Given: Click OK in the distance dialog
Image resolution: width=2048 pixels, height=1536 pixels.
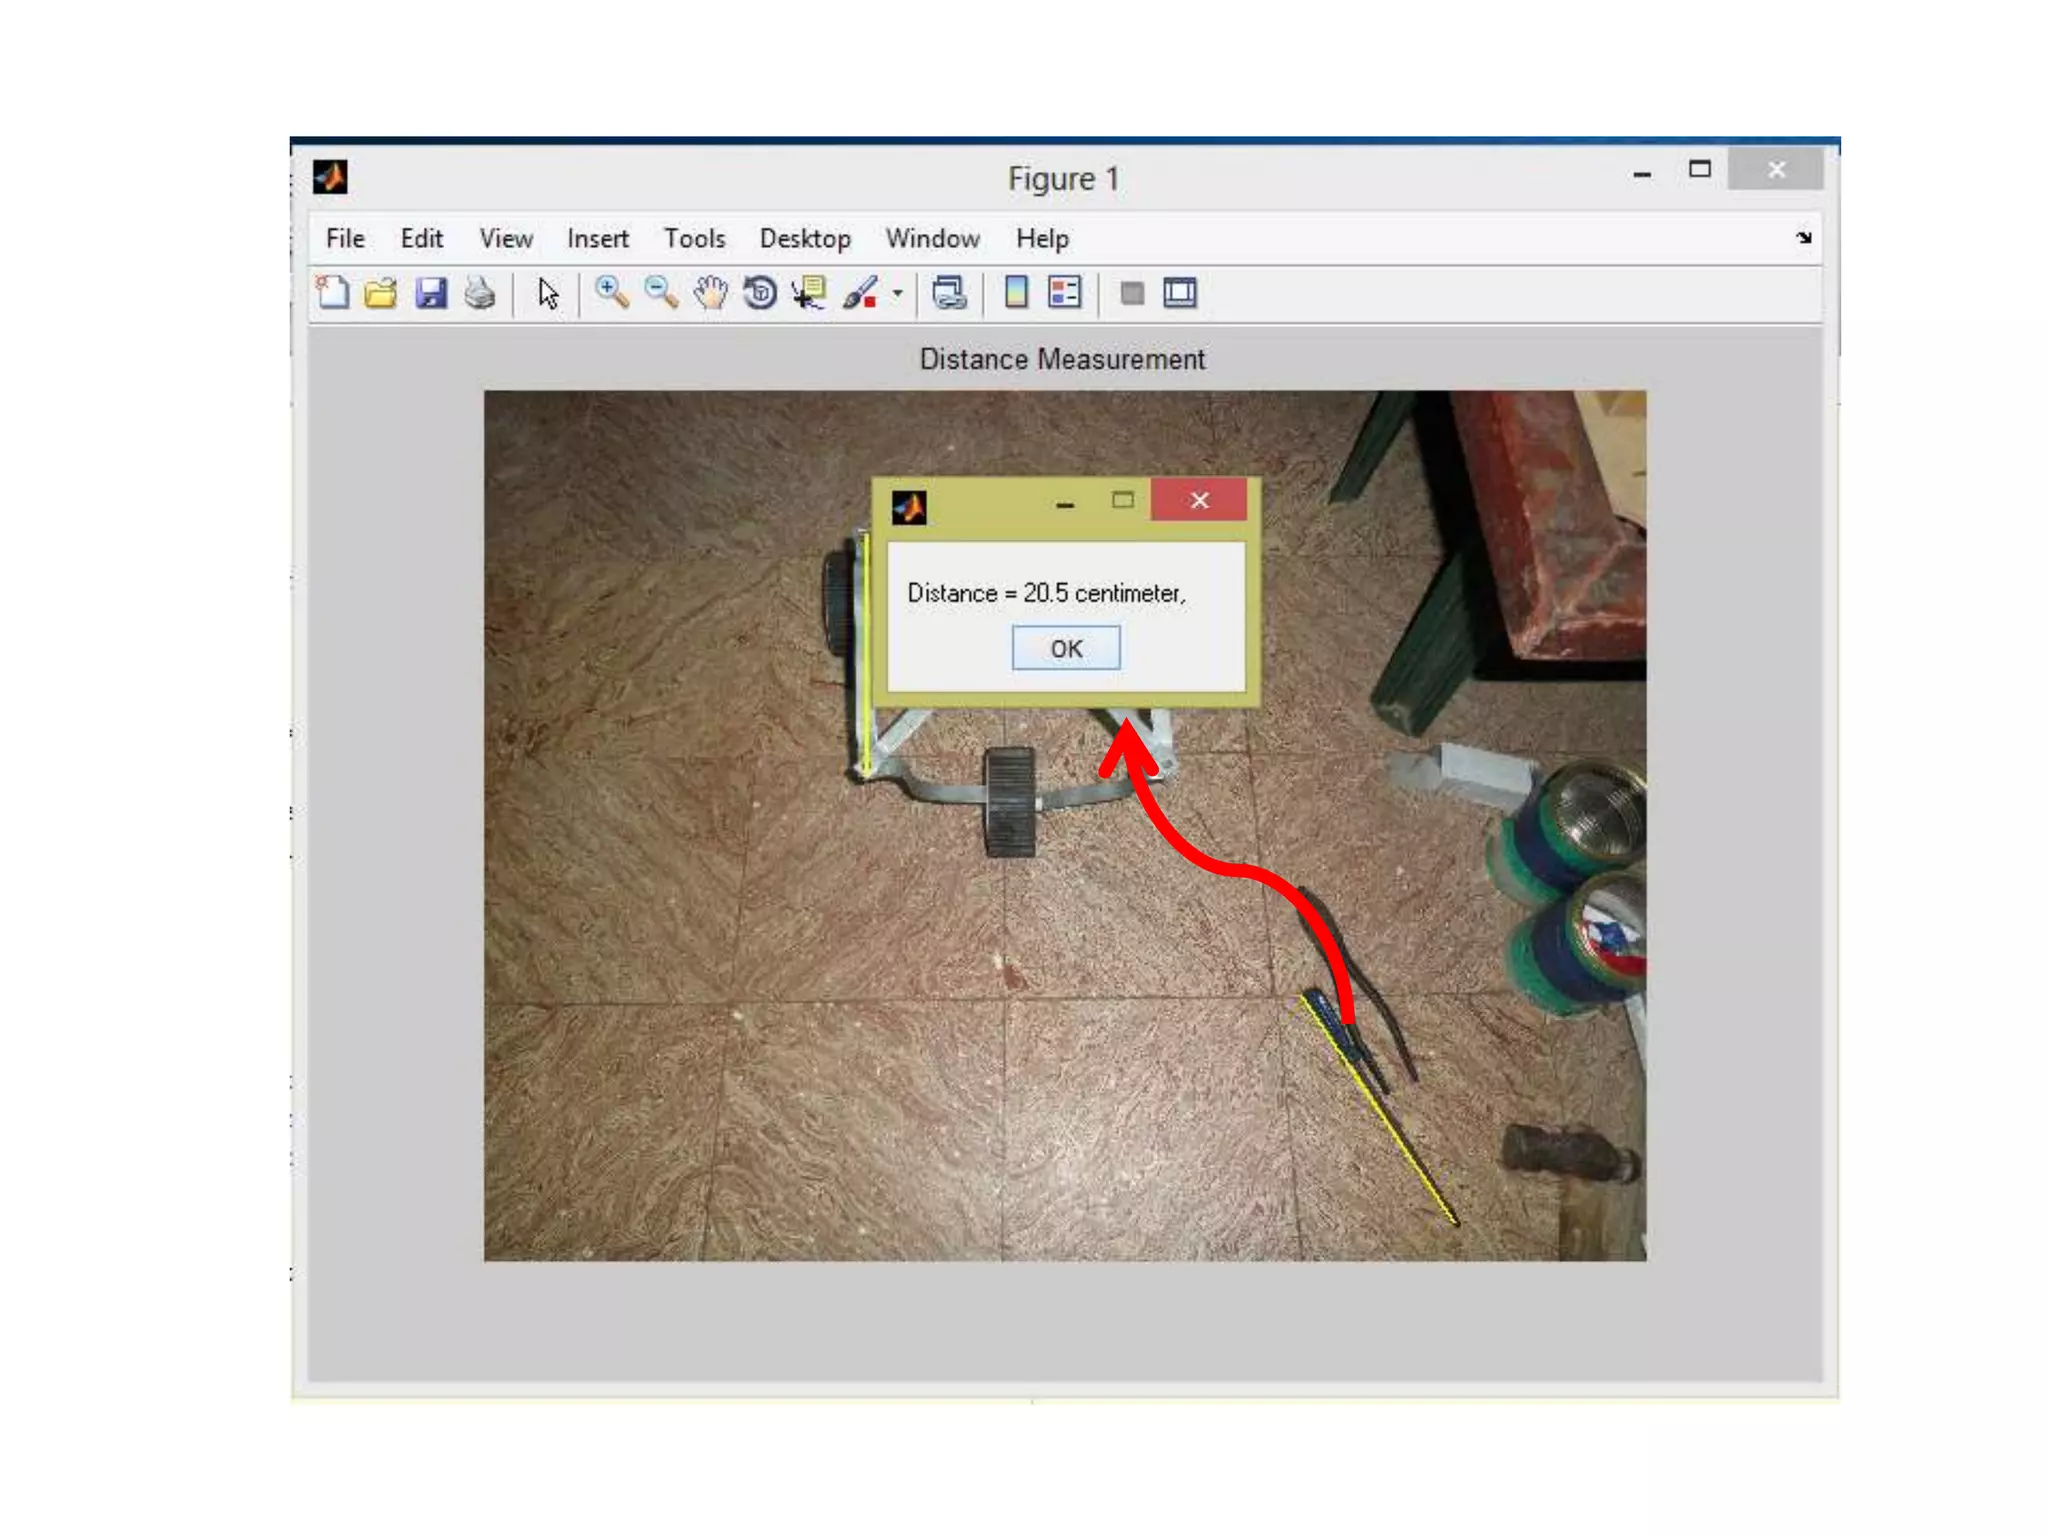Looking at the screenshot, I should [x=1066, y=649].
